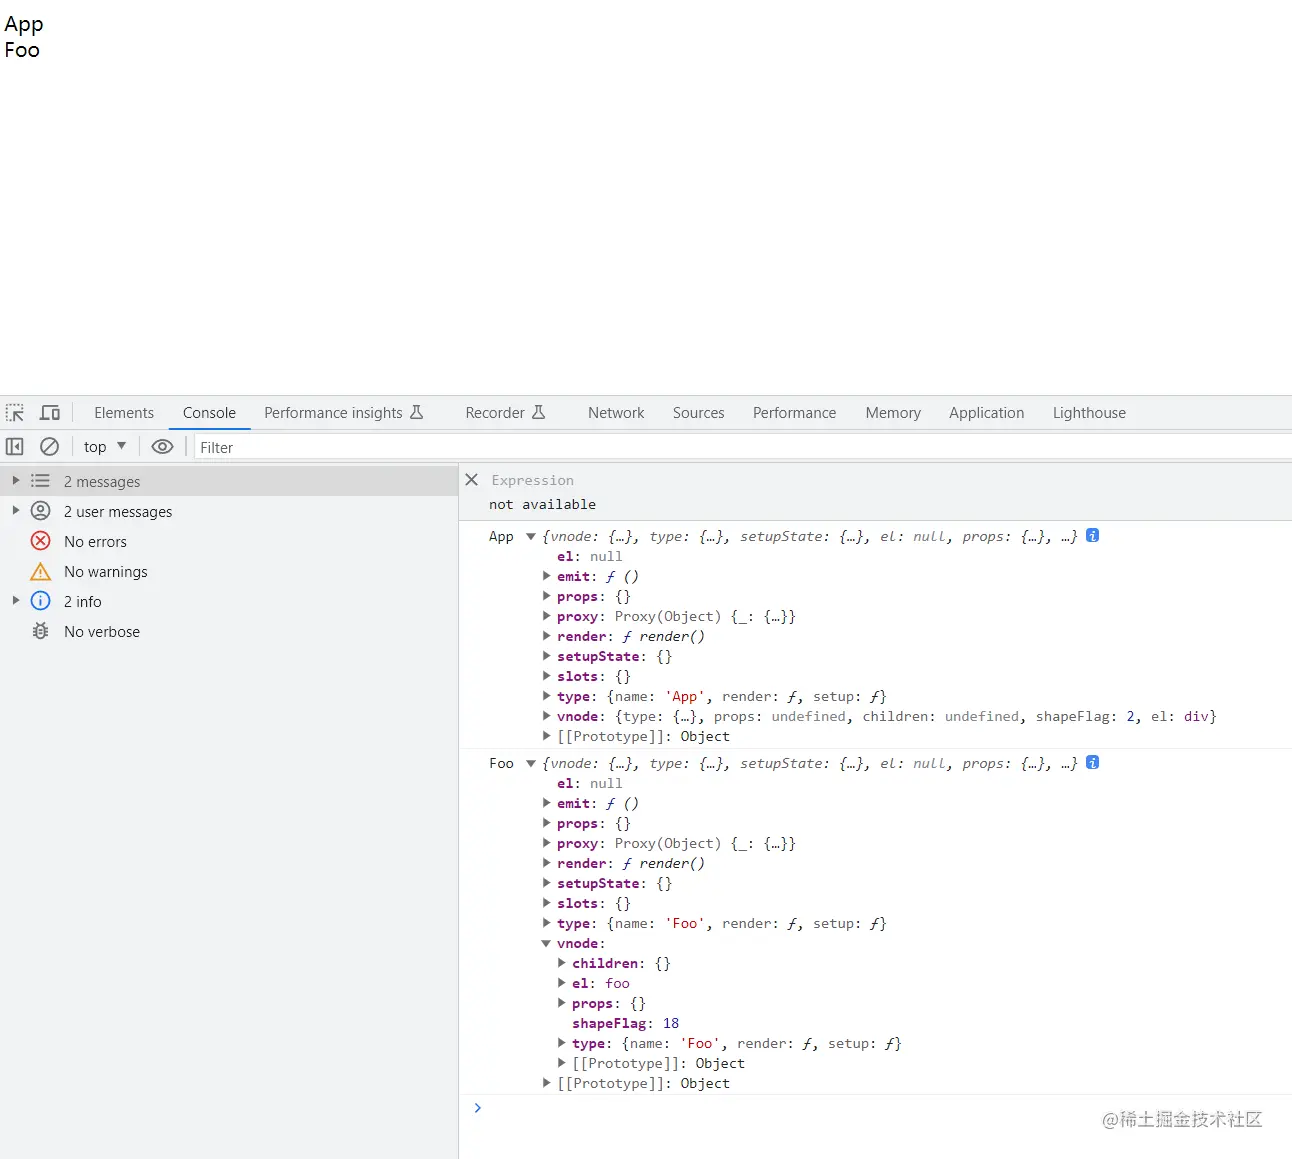This screenshot has height=1159, width=1292.
Task: Expand the 2 messages group
Action: coord(15,481)
